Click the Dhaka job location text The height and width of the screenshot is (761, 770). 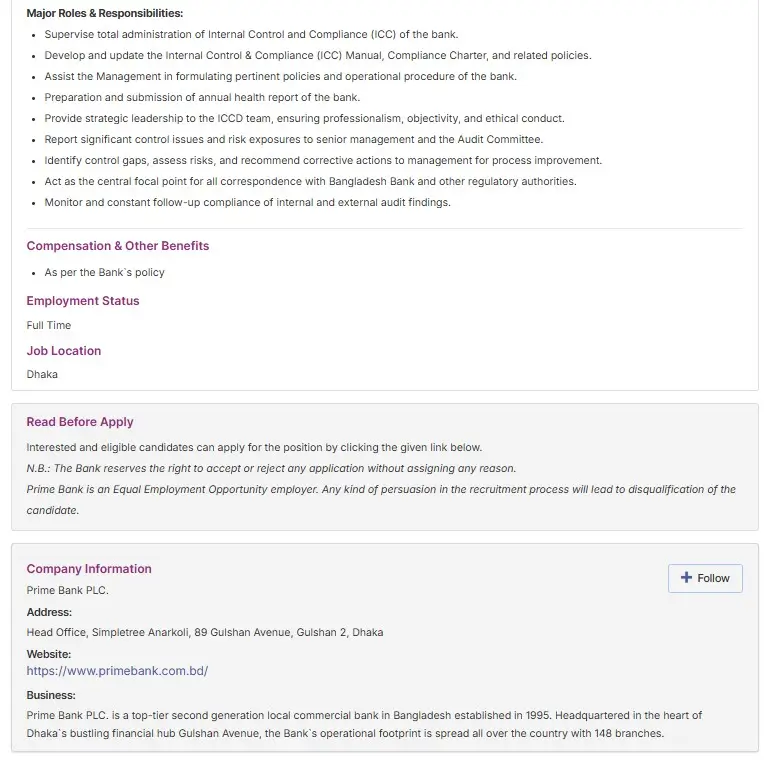coord(42,374)
